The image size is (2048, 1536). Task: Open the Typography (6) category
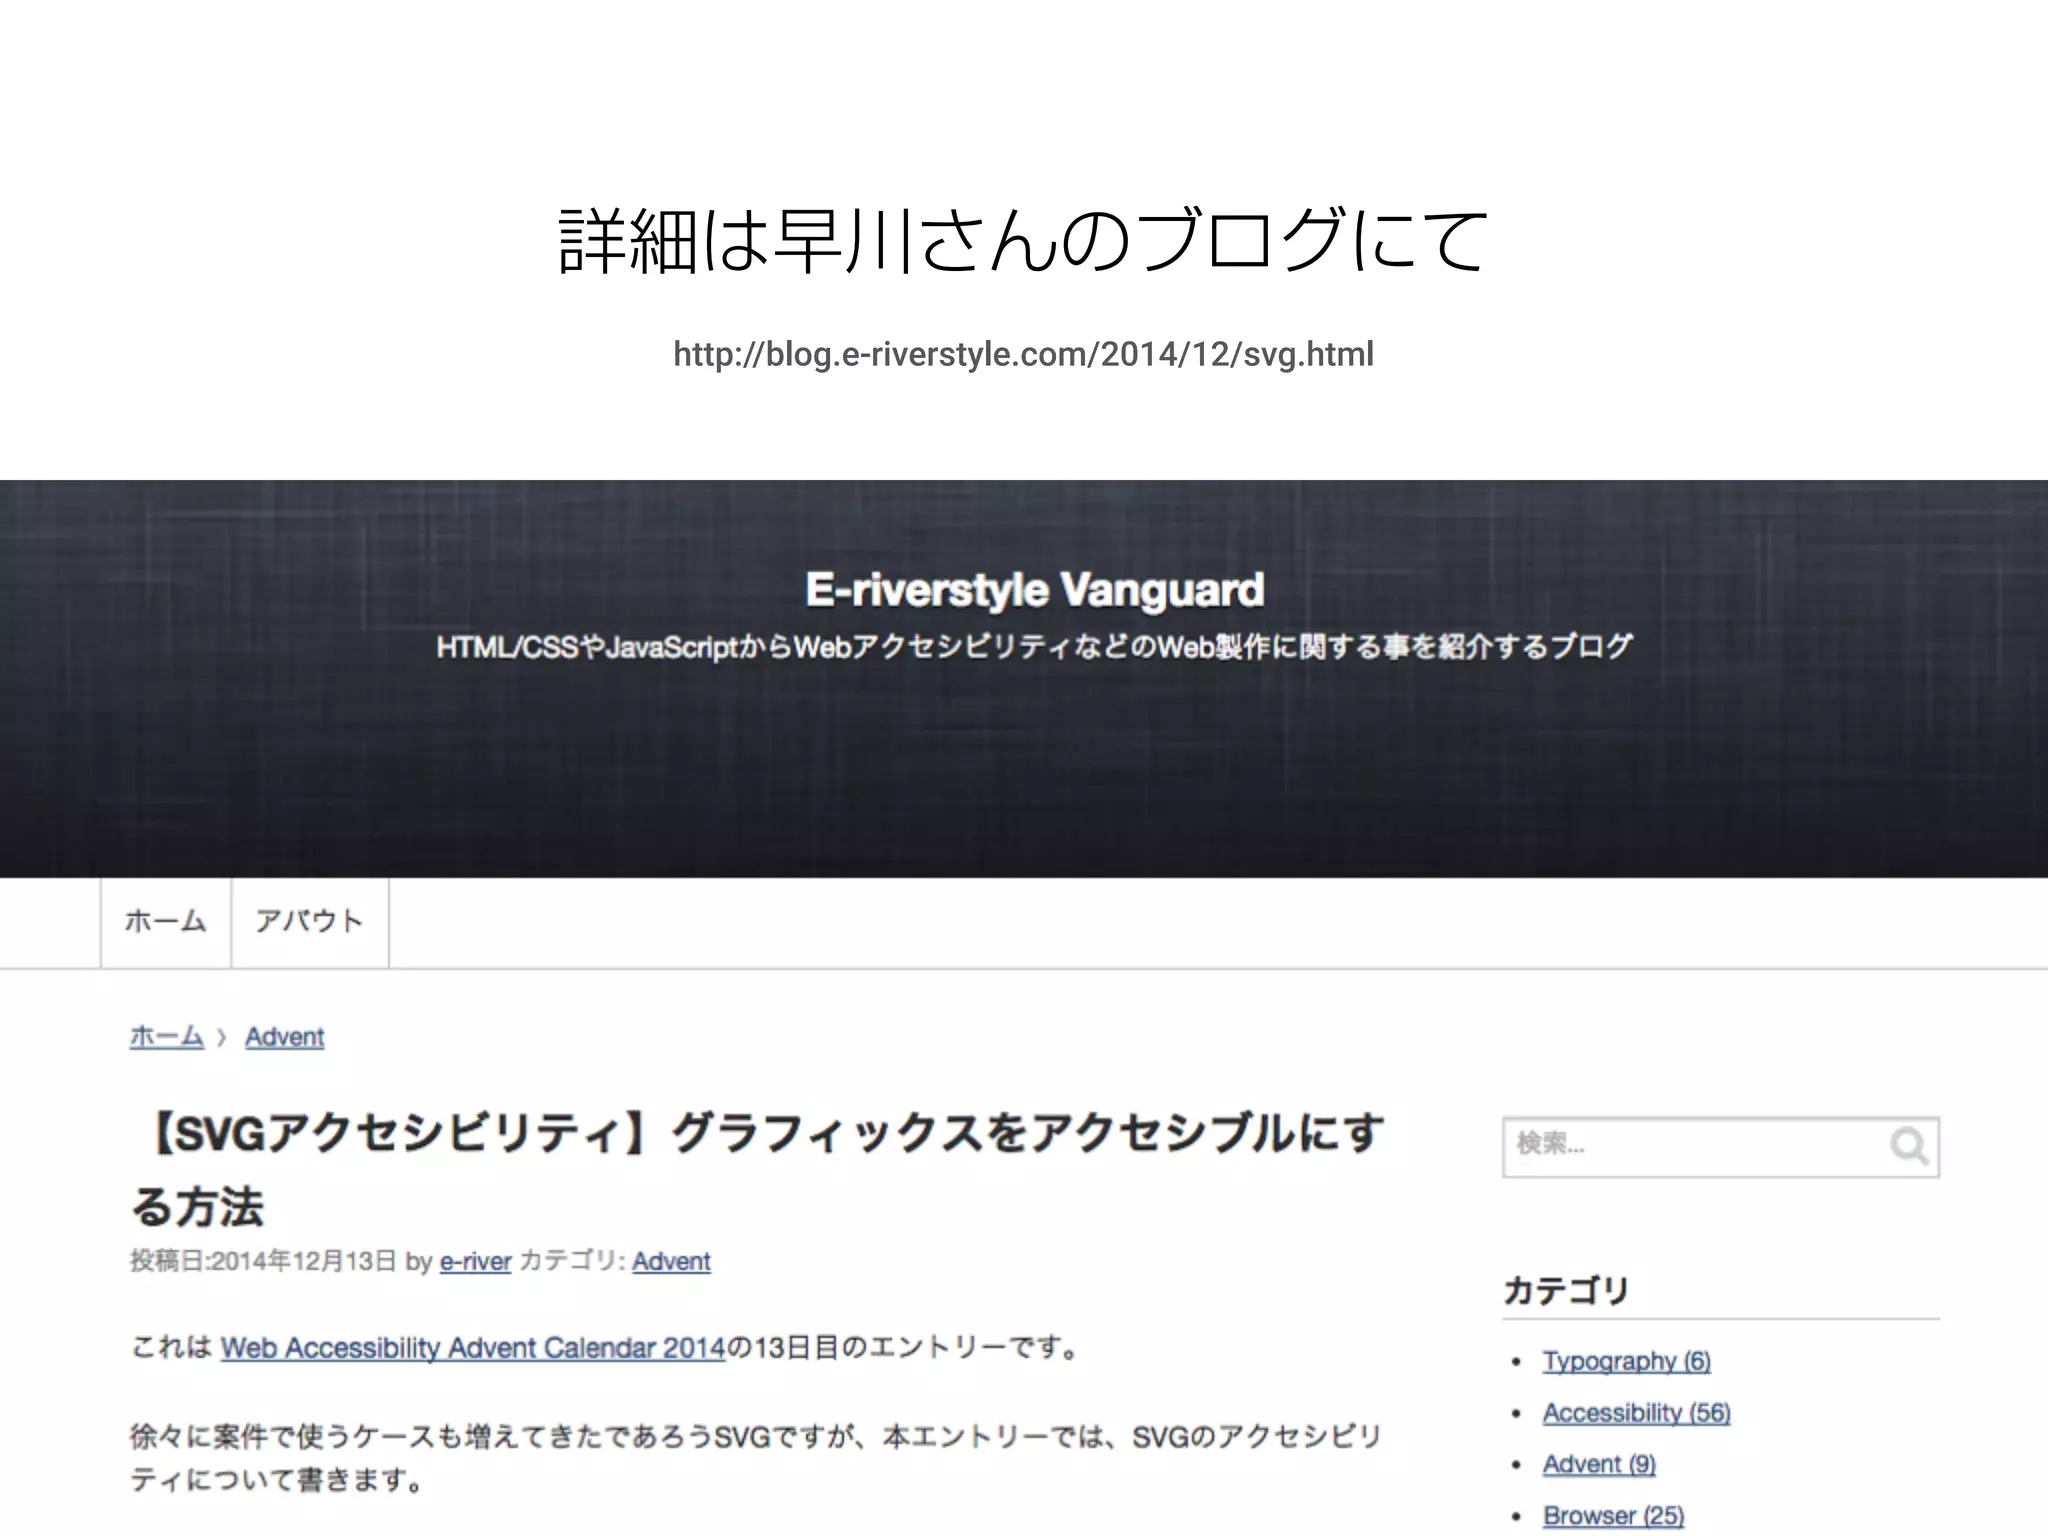[1626, 1361]
